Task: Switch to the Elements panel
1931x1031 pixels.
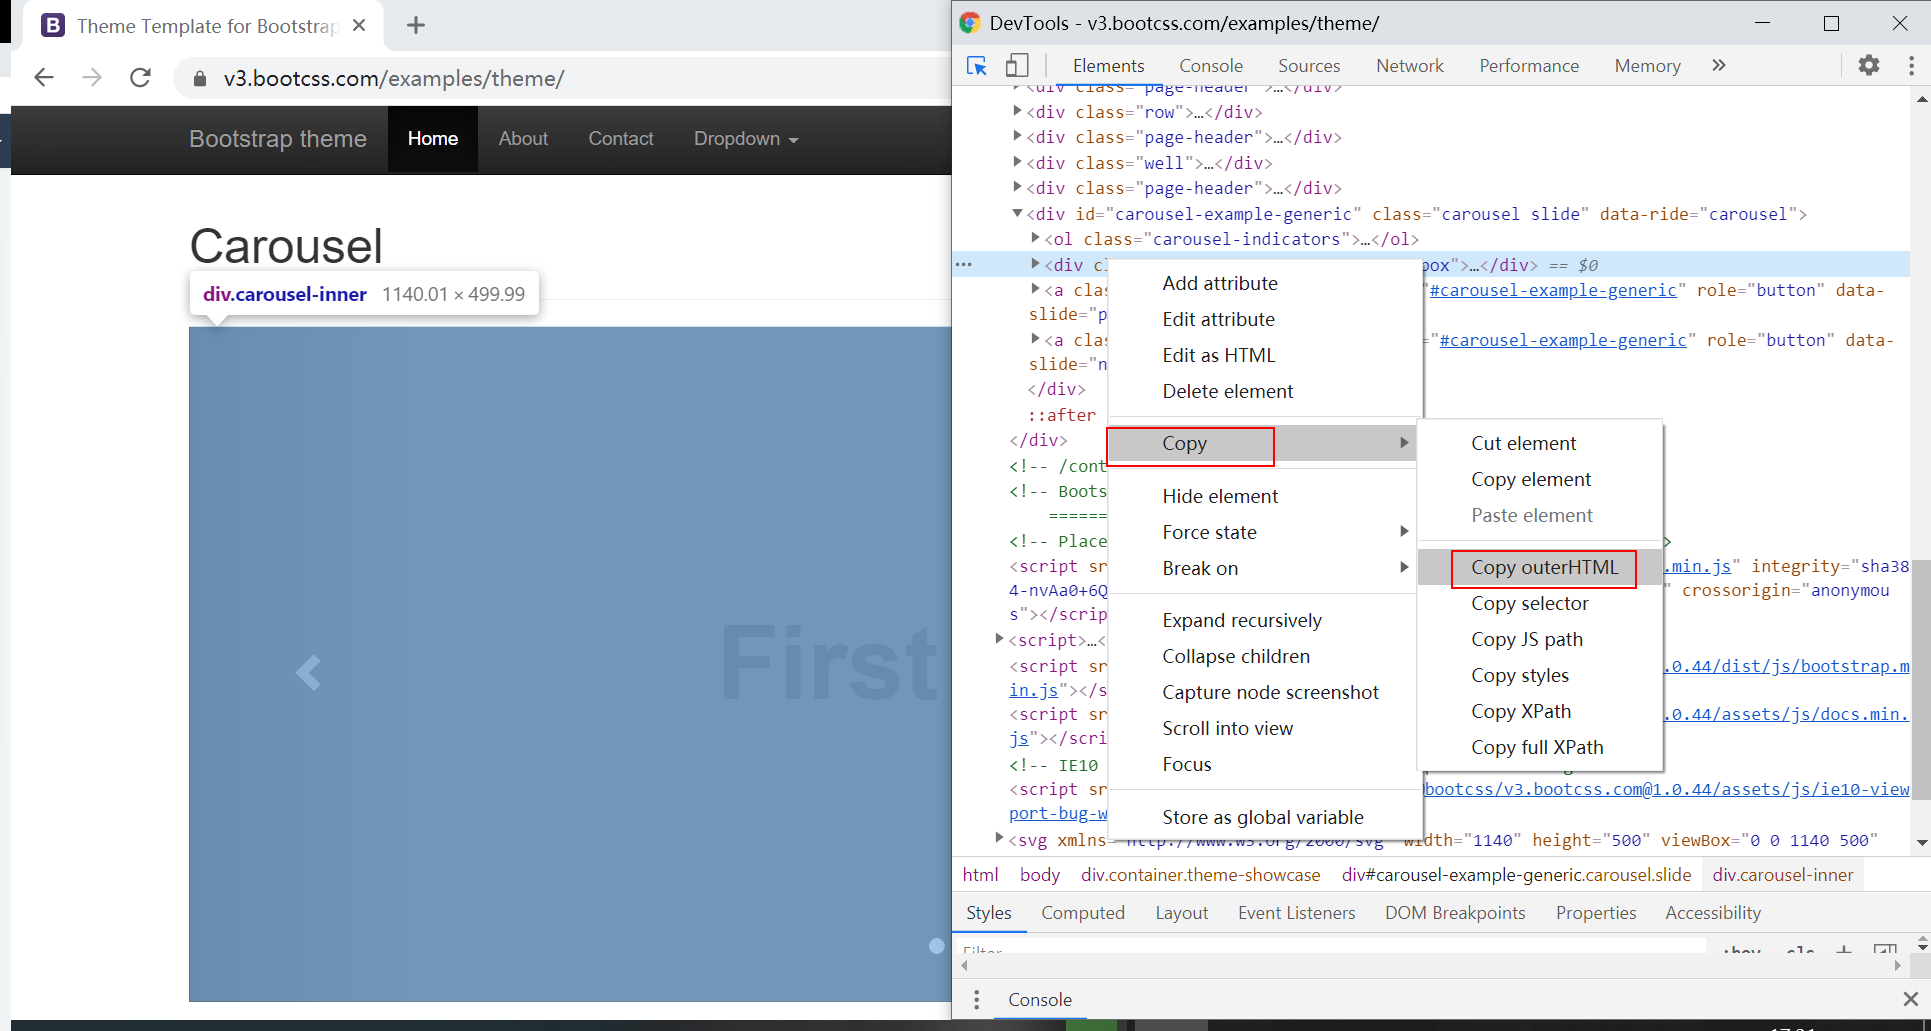Action: pos(1108,66)
